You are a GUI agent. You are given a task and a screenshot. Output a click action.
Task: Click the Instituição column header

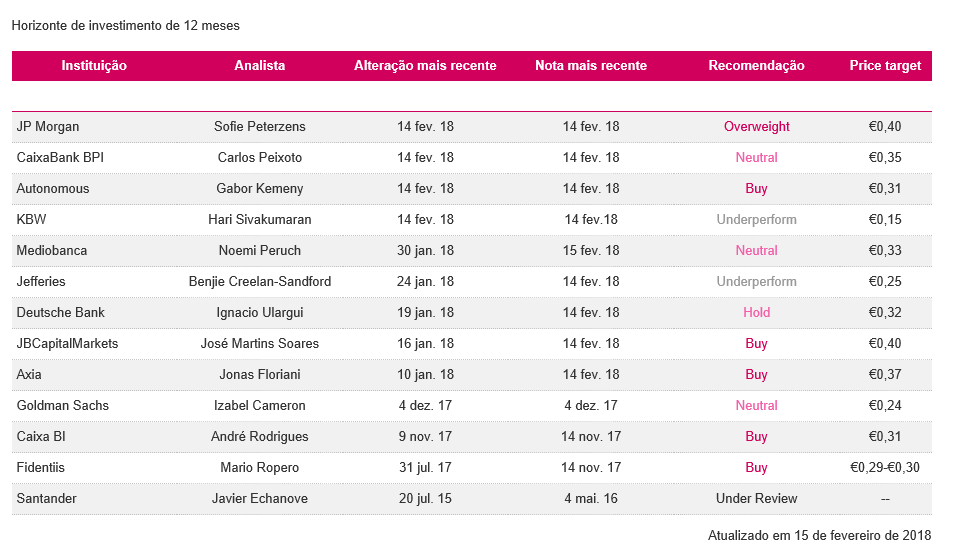[x=94, y=66]
